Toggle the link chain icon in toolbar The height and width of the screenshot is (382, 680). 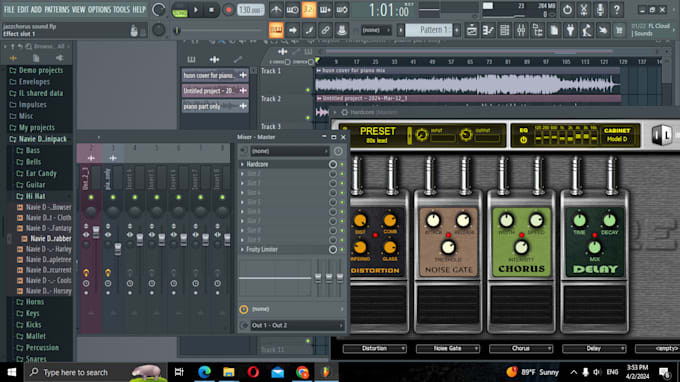click(x=325, y=30)
